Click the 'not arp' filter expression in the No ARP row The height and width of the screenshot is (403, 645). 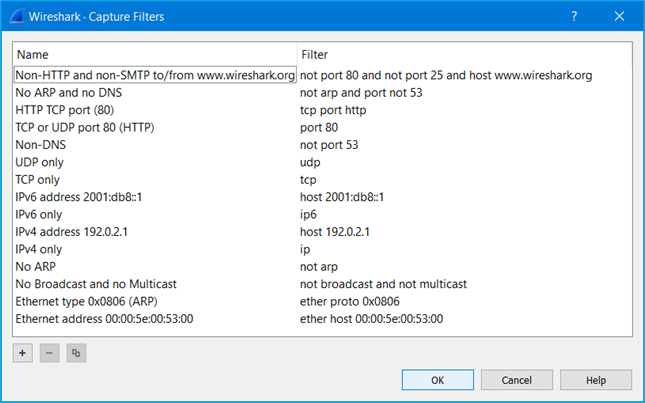(x=319, y=266)
